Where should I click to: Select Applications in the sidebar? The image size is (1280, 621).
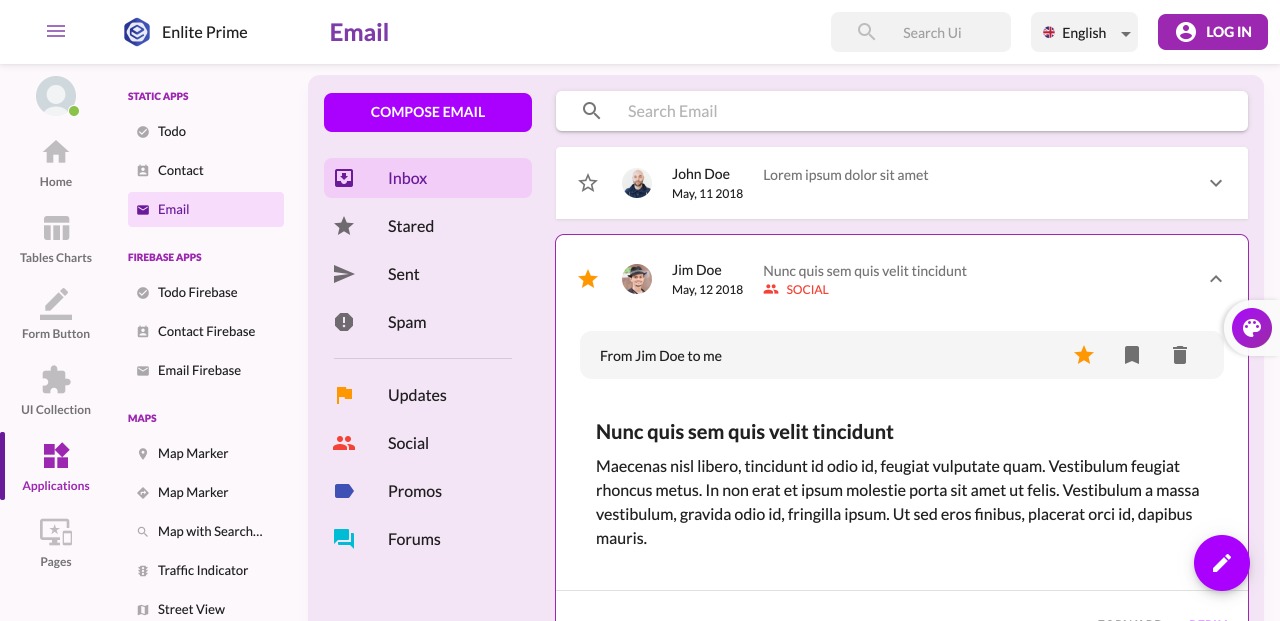(x=56, y=468)
